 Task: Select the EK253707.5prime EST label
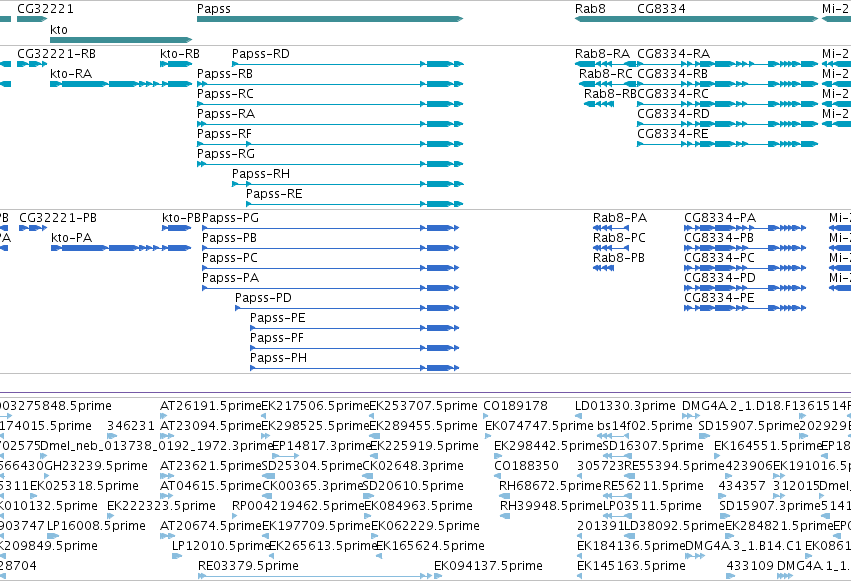[x=423, y=406]
